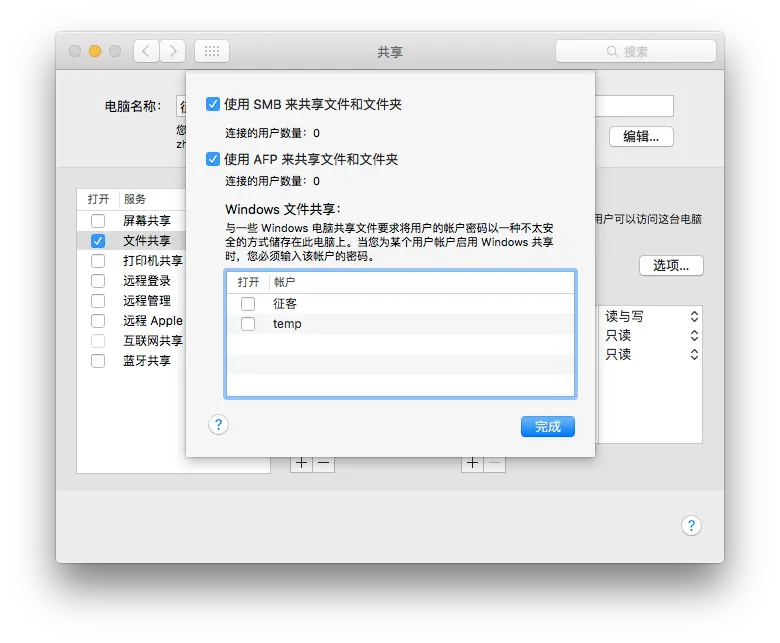Open 读与写 permission popup
780x643 pixels.
[x=651, y=316]
